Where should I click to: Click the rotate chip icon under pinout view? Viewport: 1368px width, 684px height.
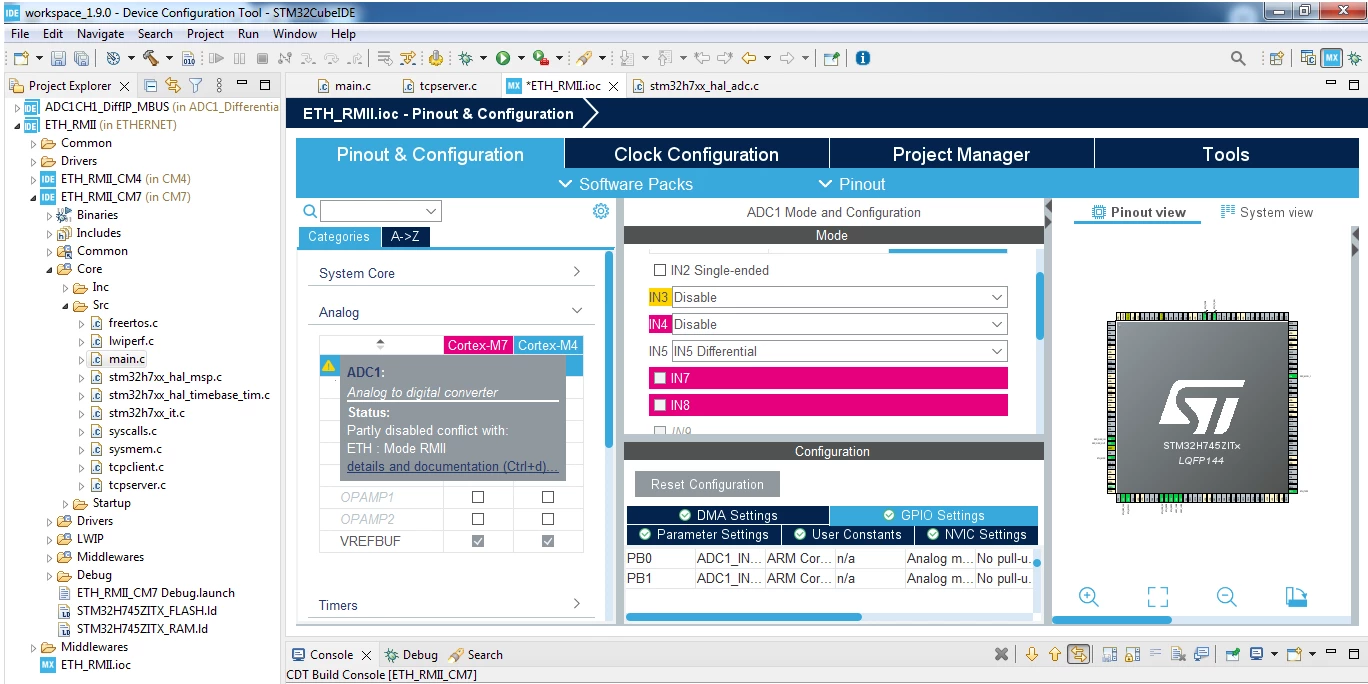[x=1296, y=597]
